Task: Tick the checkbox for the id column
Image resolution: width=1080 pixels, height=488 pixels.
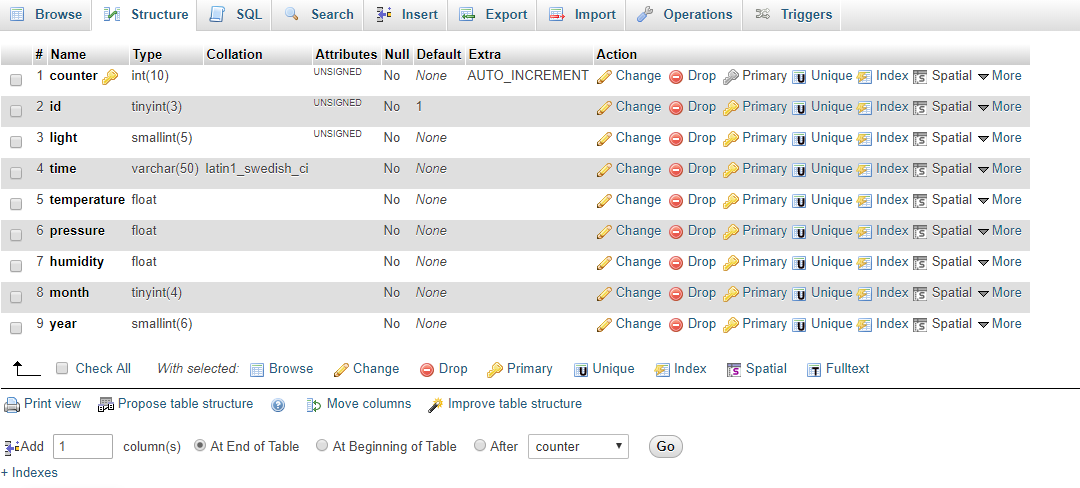Action: 16,111
